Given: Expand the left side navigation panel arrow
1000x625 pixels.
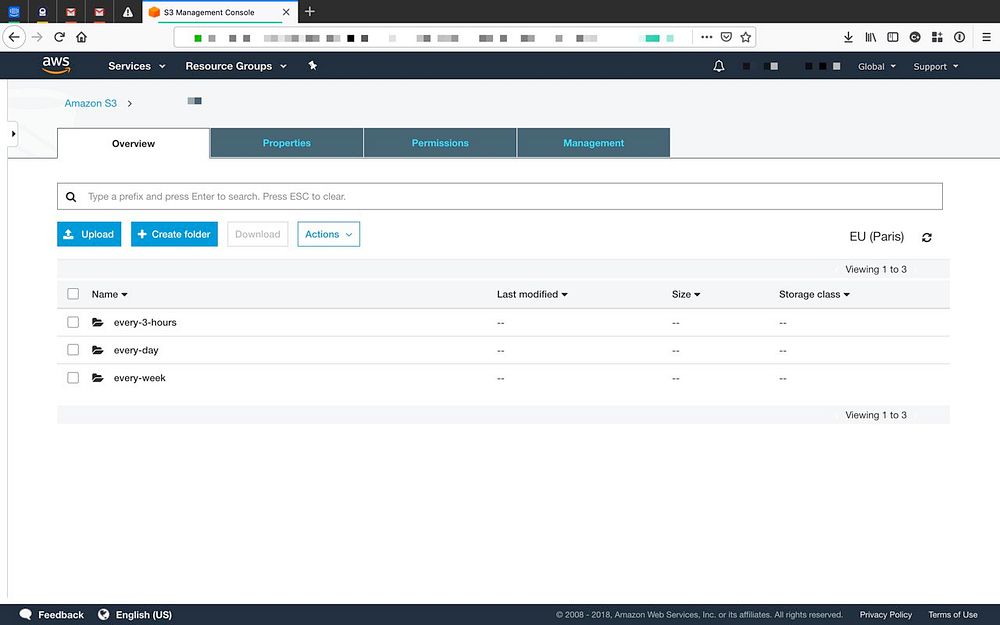Looking at the screenshot, I should [x=13, y=134].
